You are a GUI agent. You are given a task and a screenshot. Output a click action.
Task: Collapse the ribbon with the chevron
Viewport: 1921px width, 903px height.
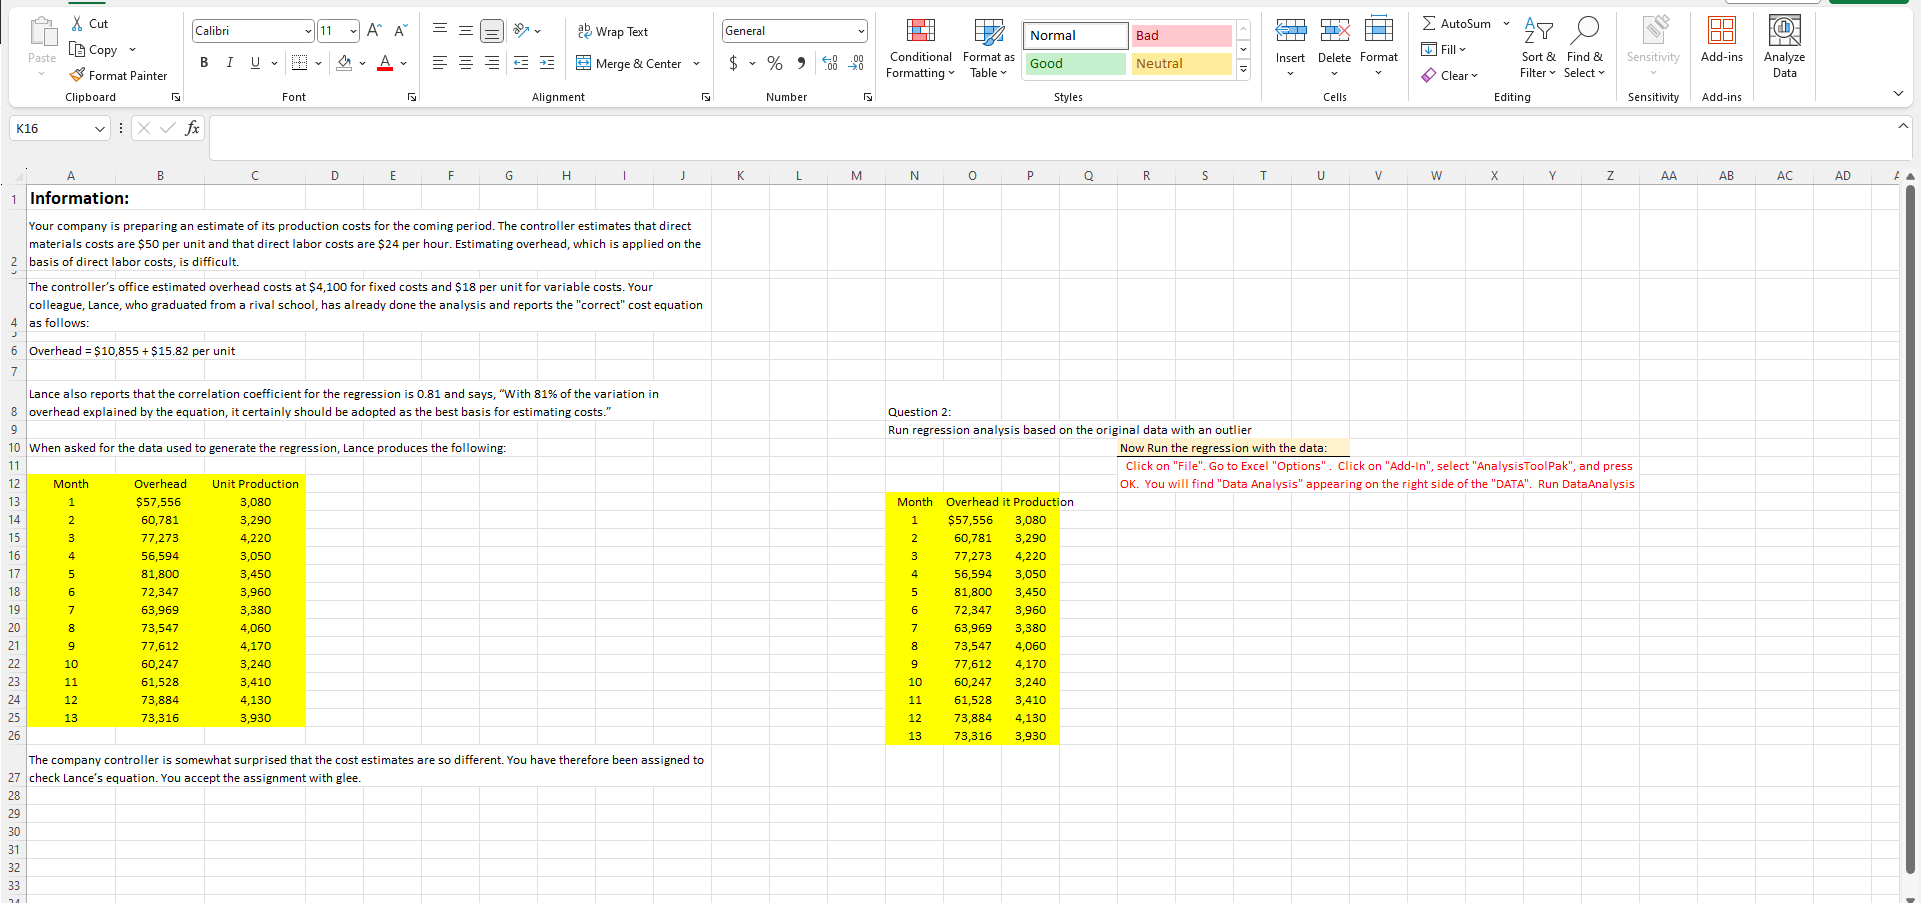[x=1898, y=94]
